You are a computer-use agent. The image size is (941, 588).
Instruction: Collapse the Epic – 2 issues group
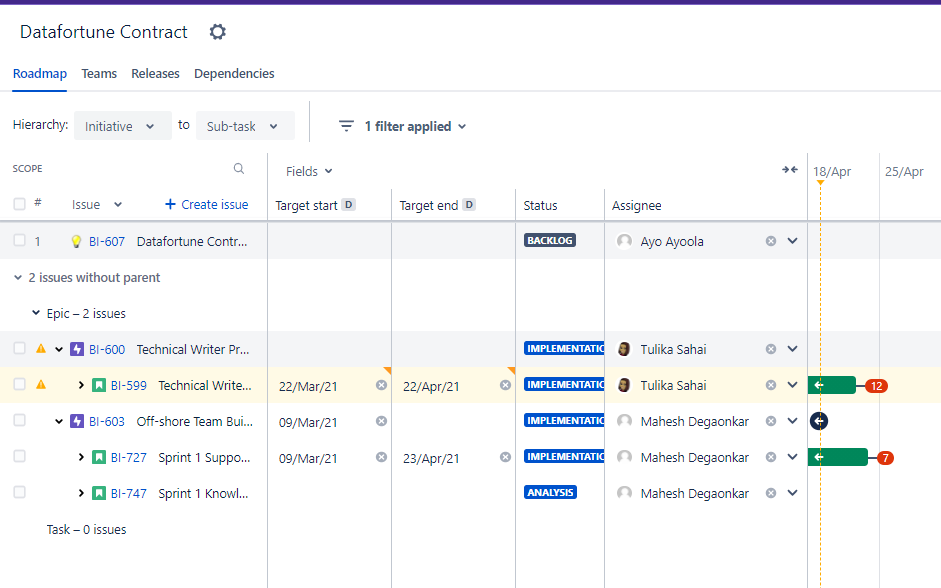(x=36, y=313)
